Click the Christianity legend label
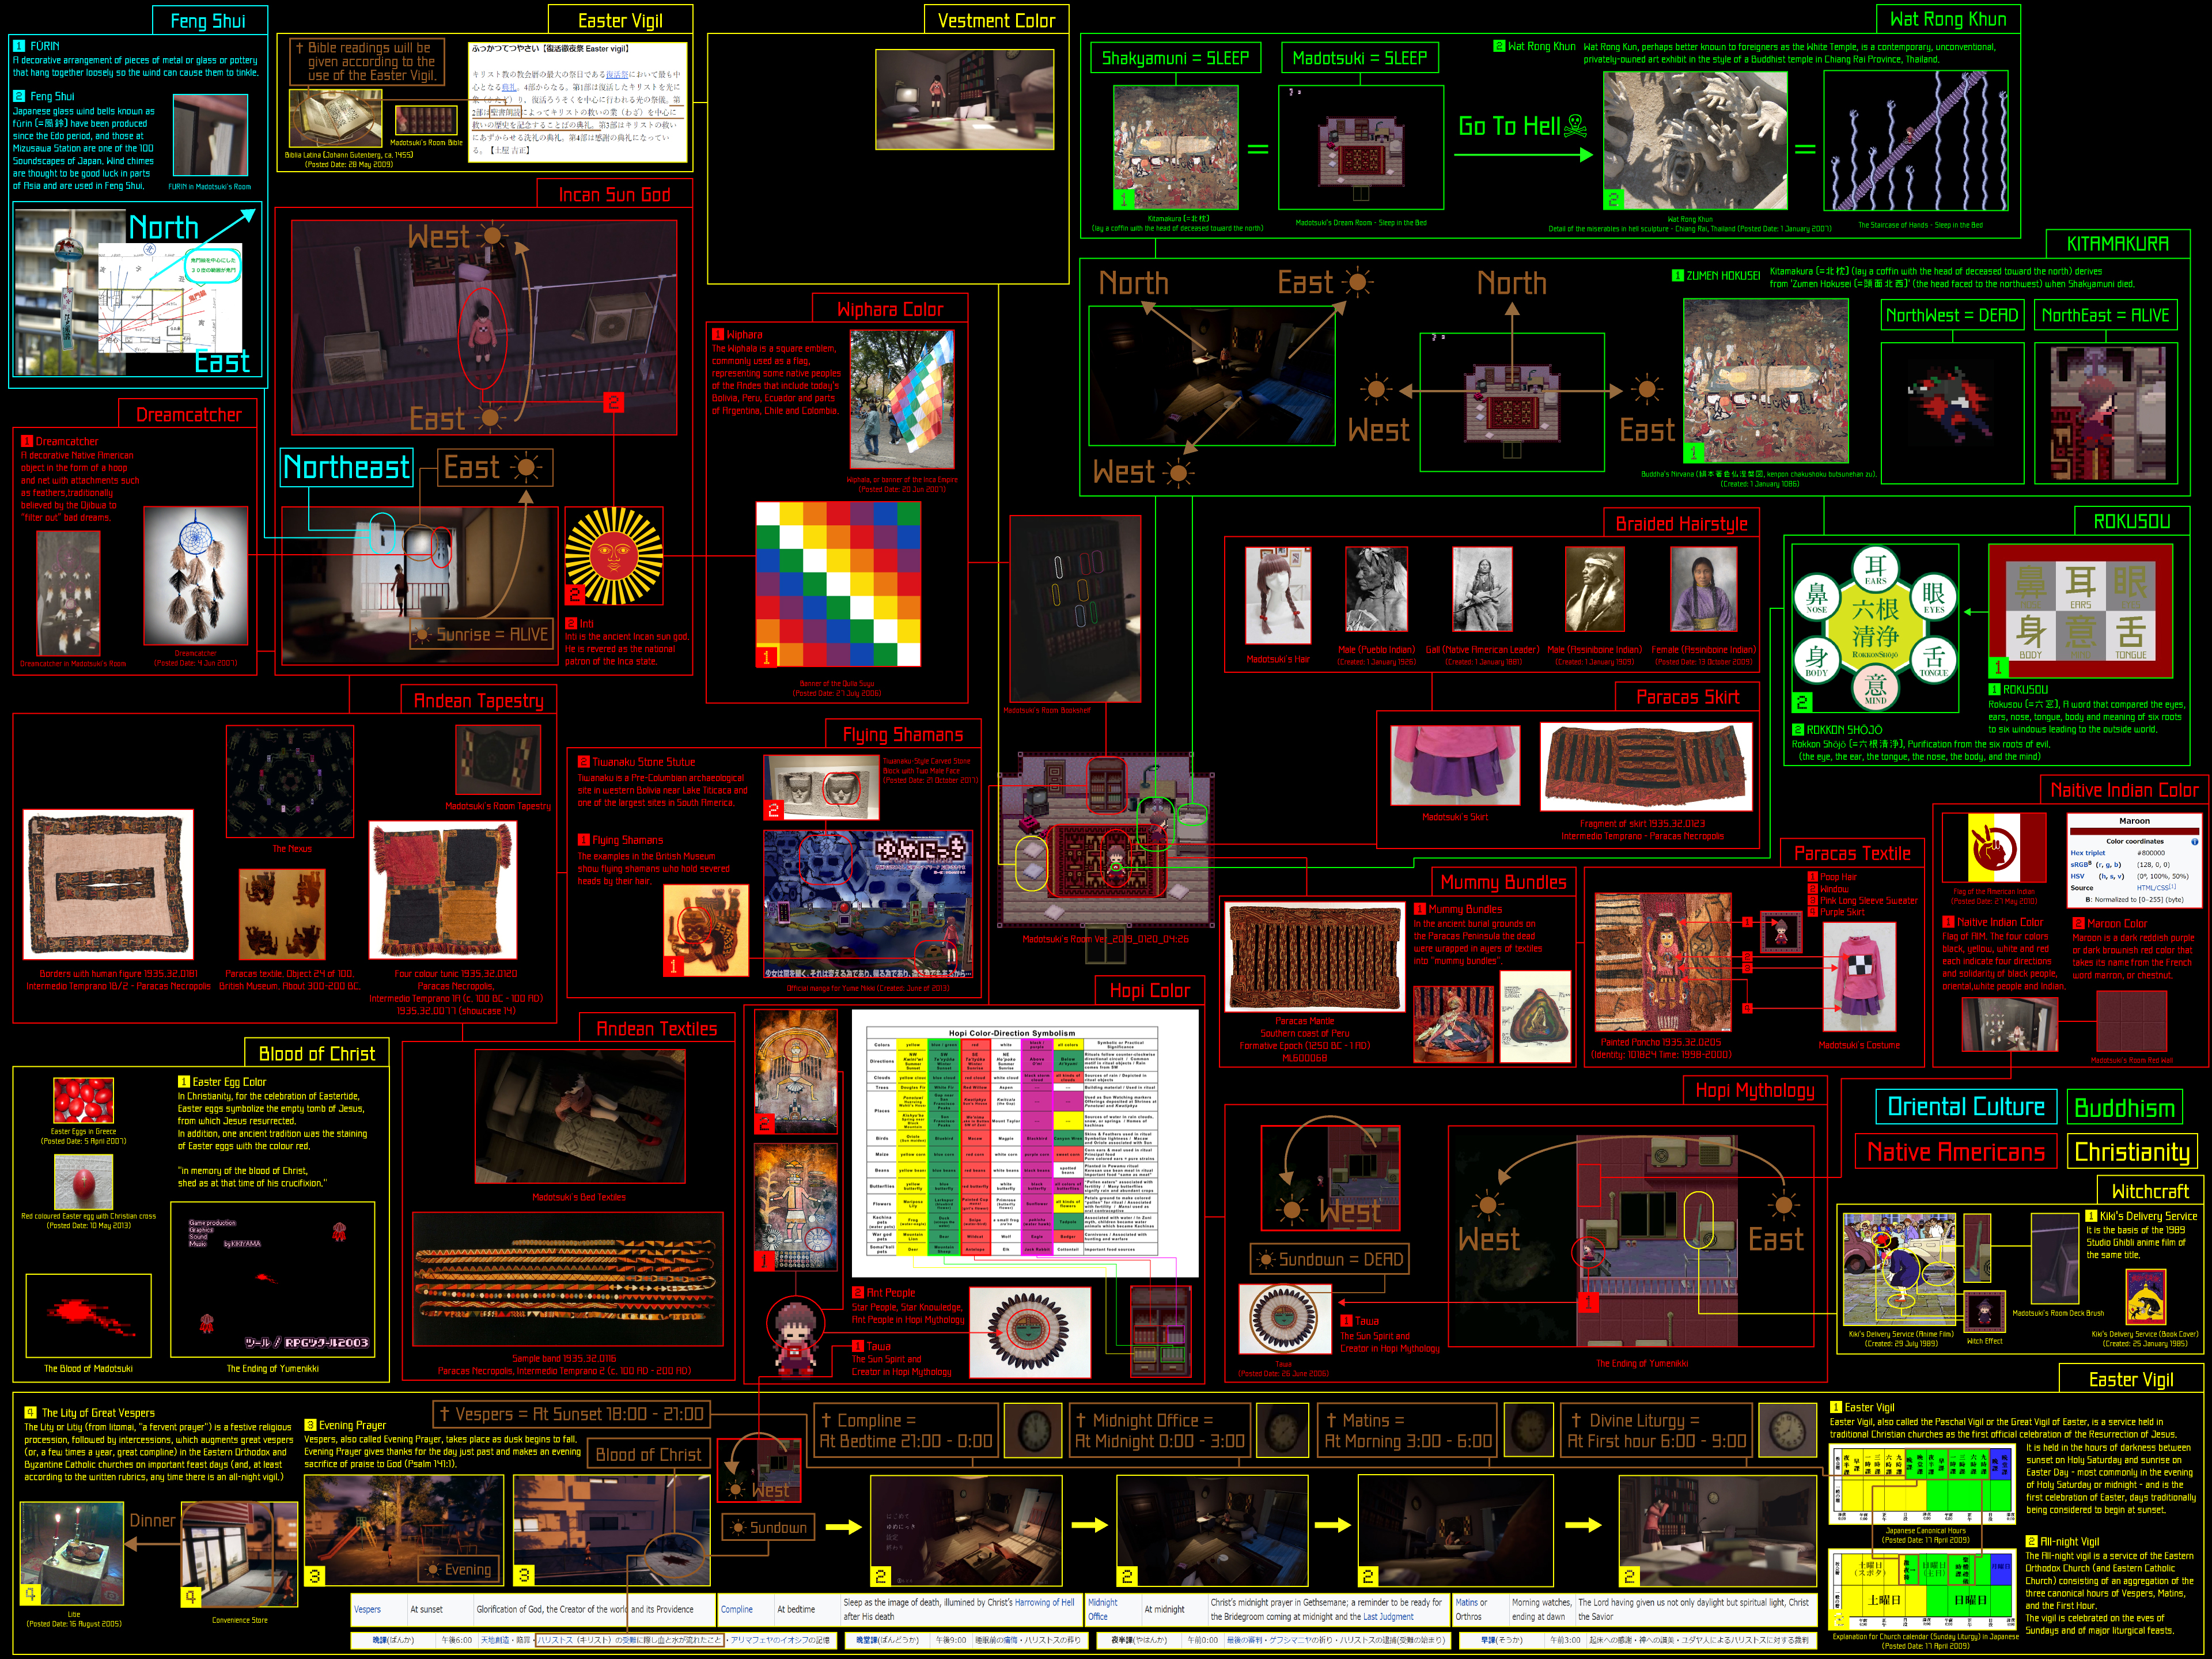This screenshot has width=2212, height=1659. [x=2132, y=1152]
